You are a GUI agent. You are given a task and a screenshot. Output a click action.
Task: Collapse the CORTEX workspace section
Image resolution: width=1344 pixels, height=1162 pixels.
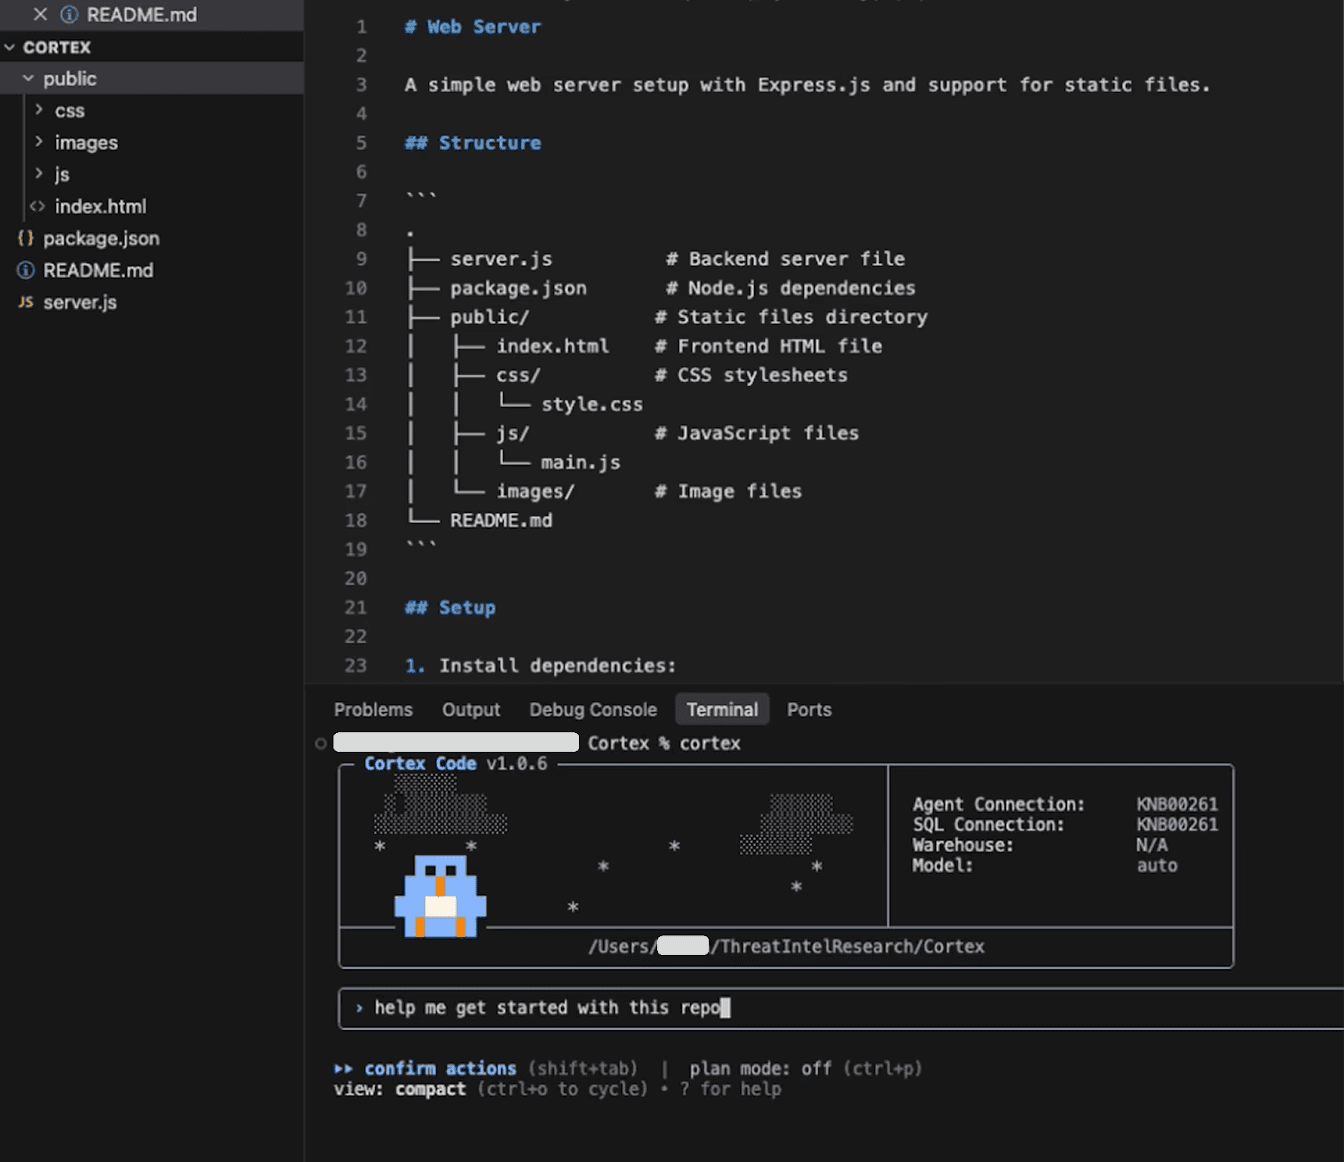[10, 47]
